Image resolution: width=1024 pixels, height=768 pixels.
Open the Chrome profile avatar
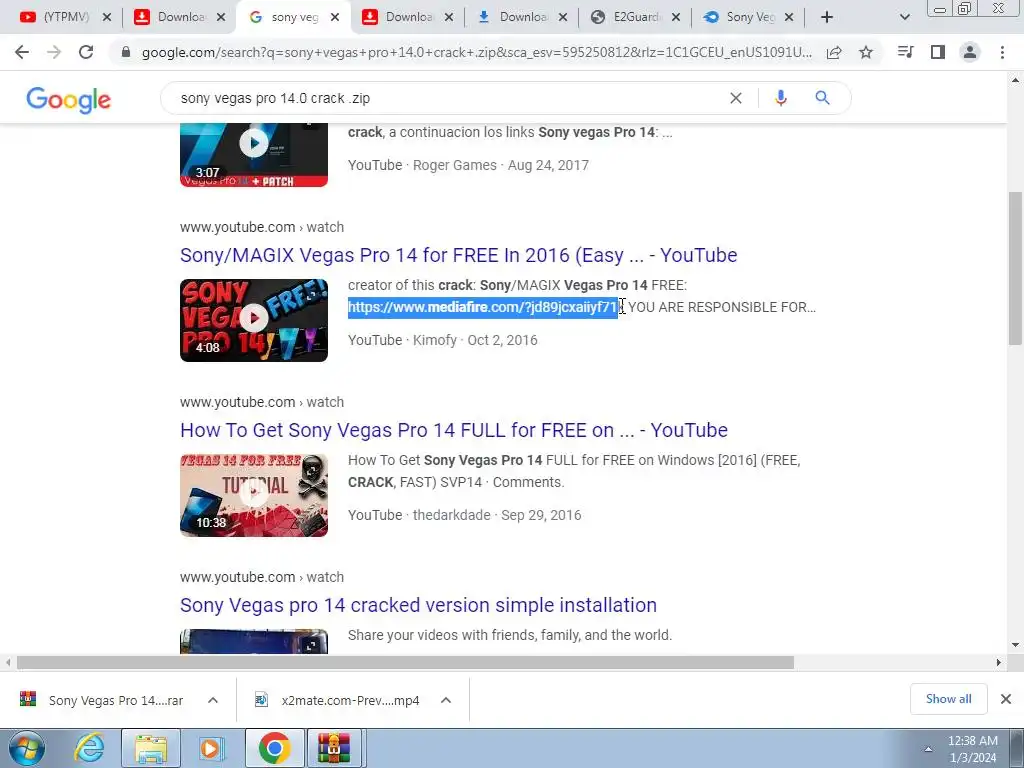pyautogui.click(x=970, y=52)
